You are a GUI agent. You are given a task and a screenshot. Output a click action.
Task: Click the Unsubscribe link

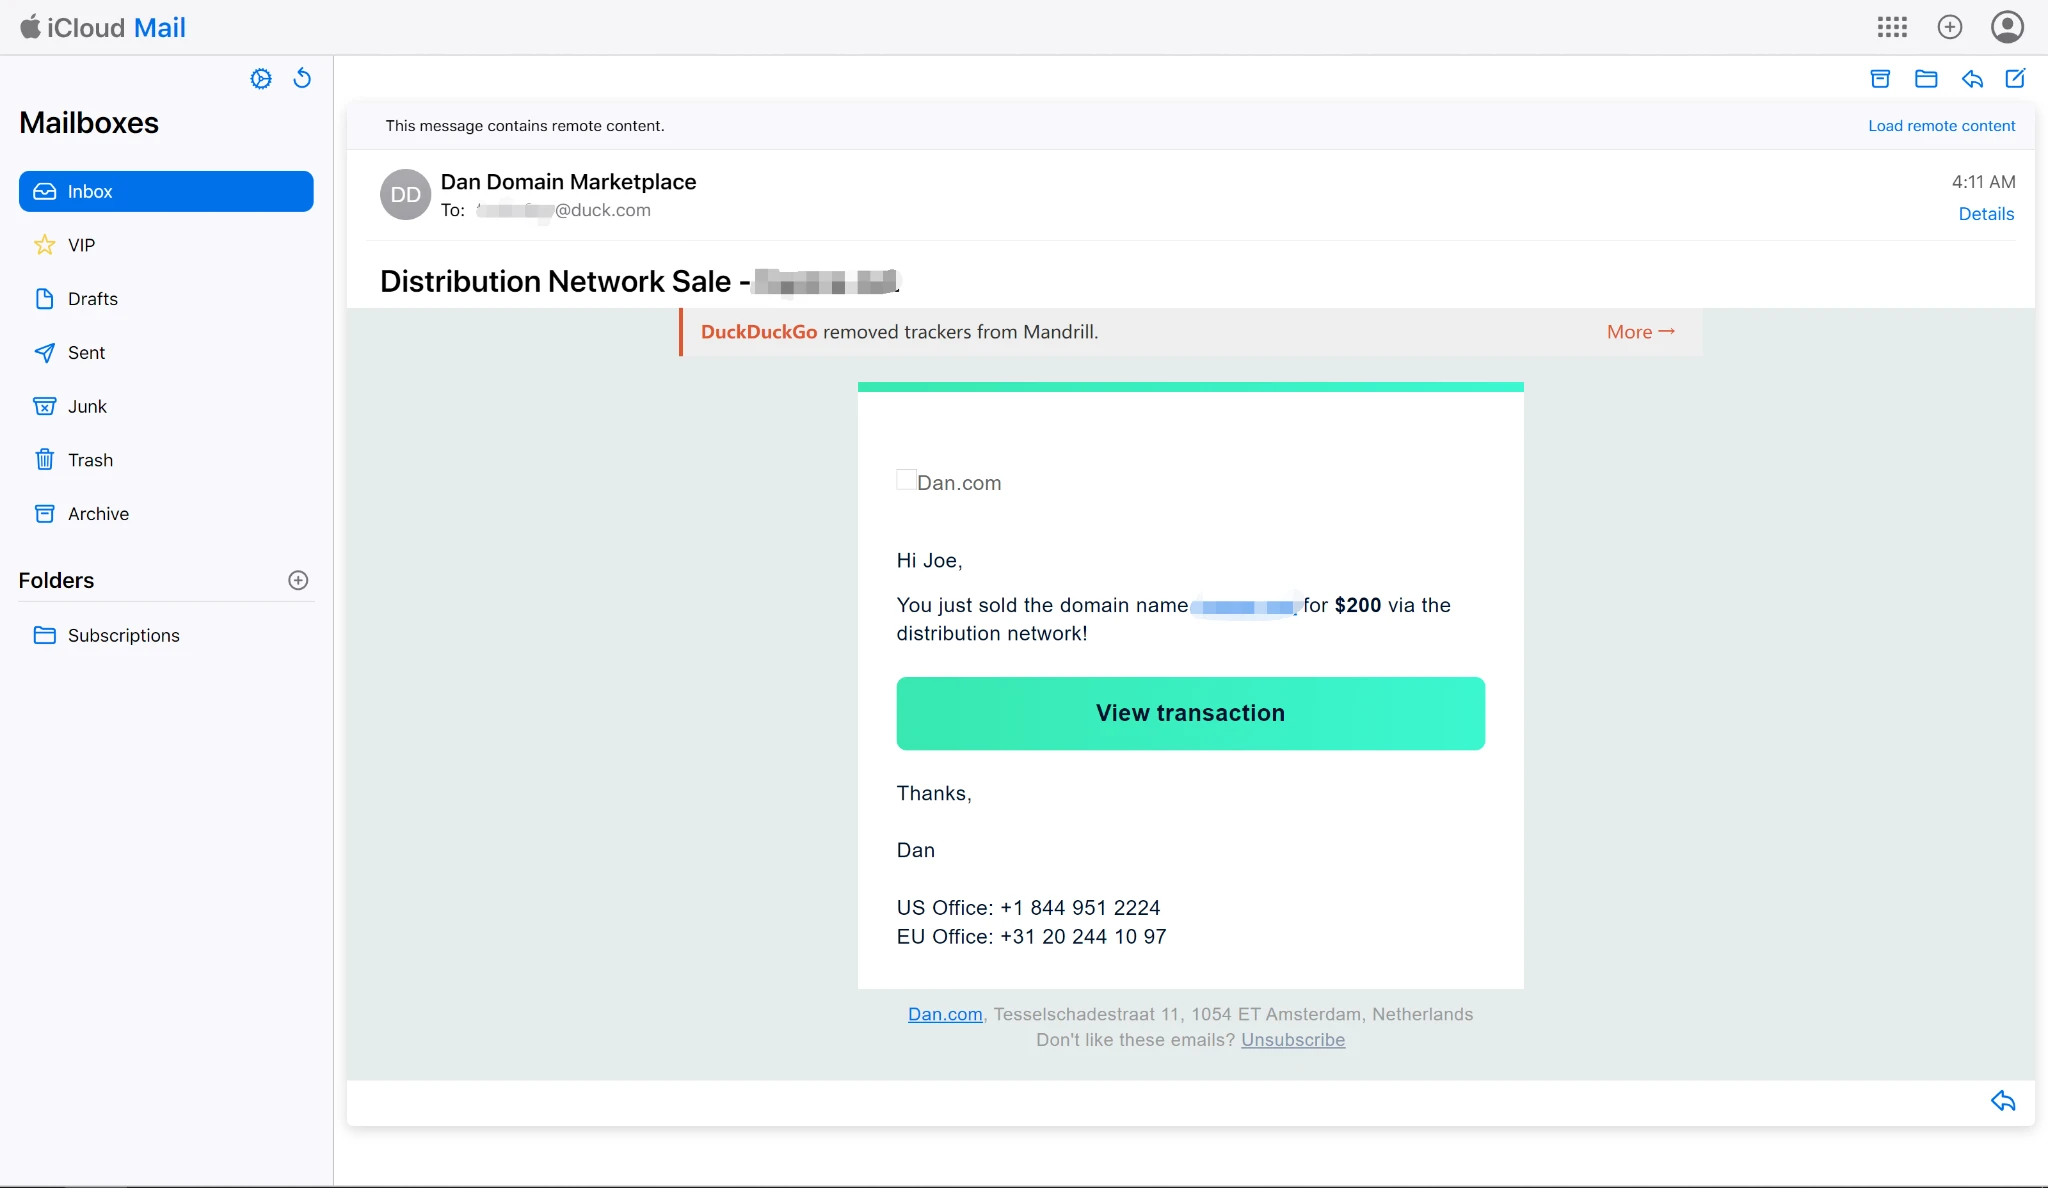pyautogui.click(x=1293, y=1040)
